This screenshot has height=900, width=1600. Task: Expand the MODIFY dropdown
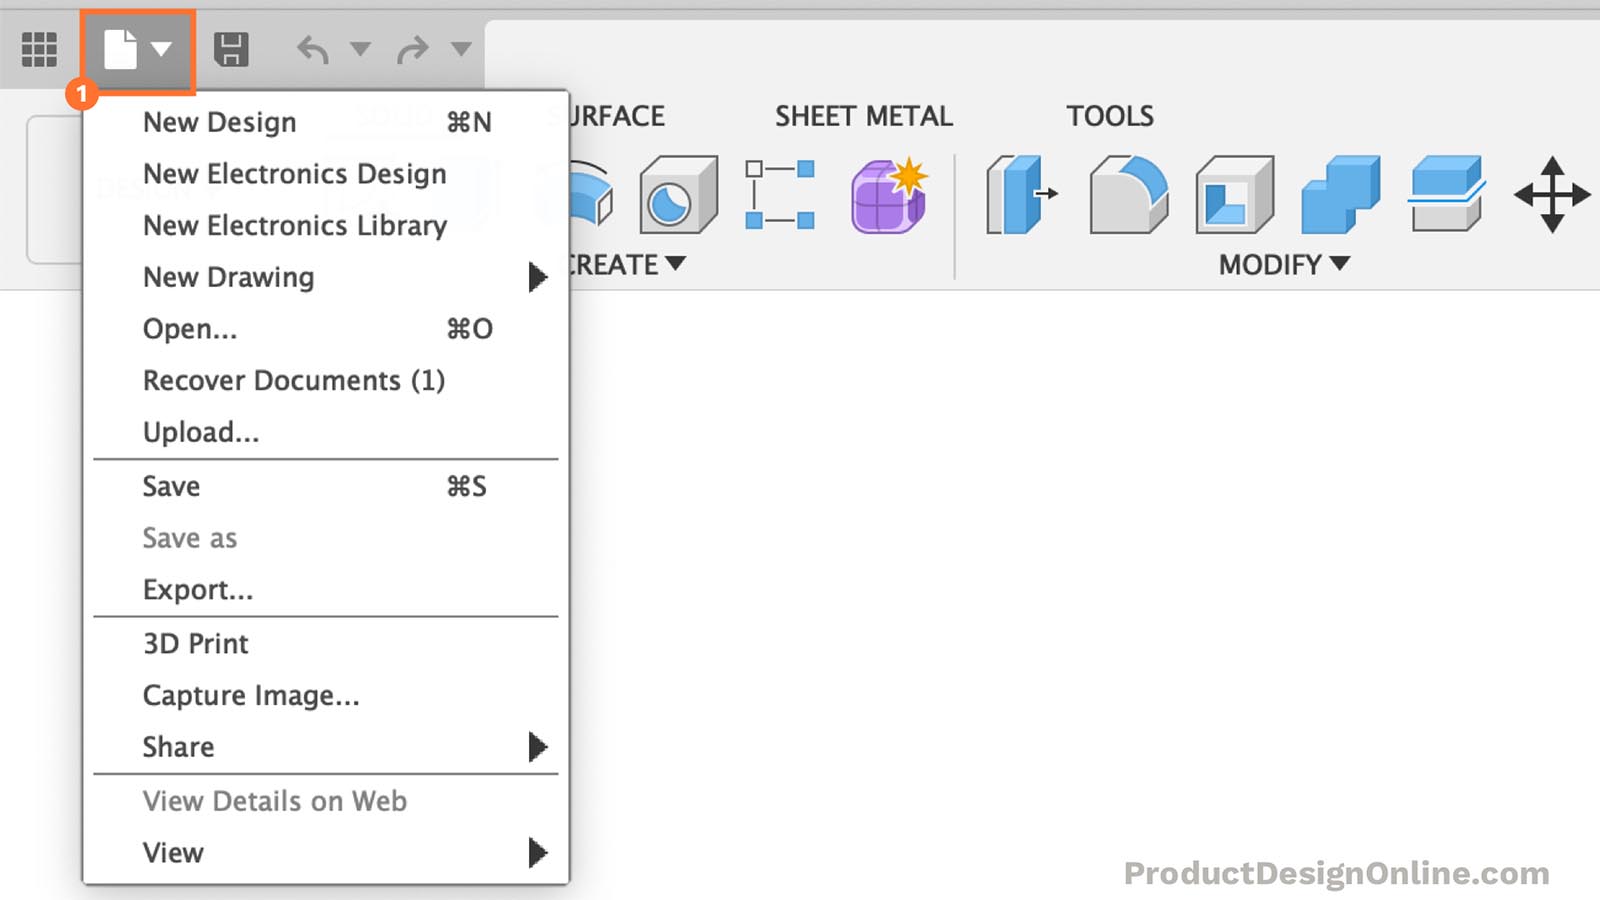point(1284,265)
